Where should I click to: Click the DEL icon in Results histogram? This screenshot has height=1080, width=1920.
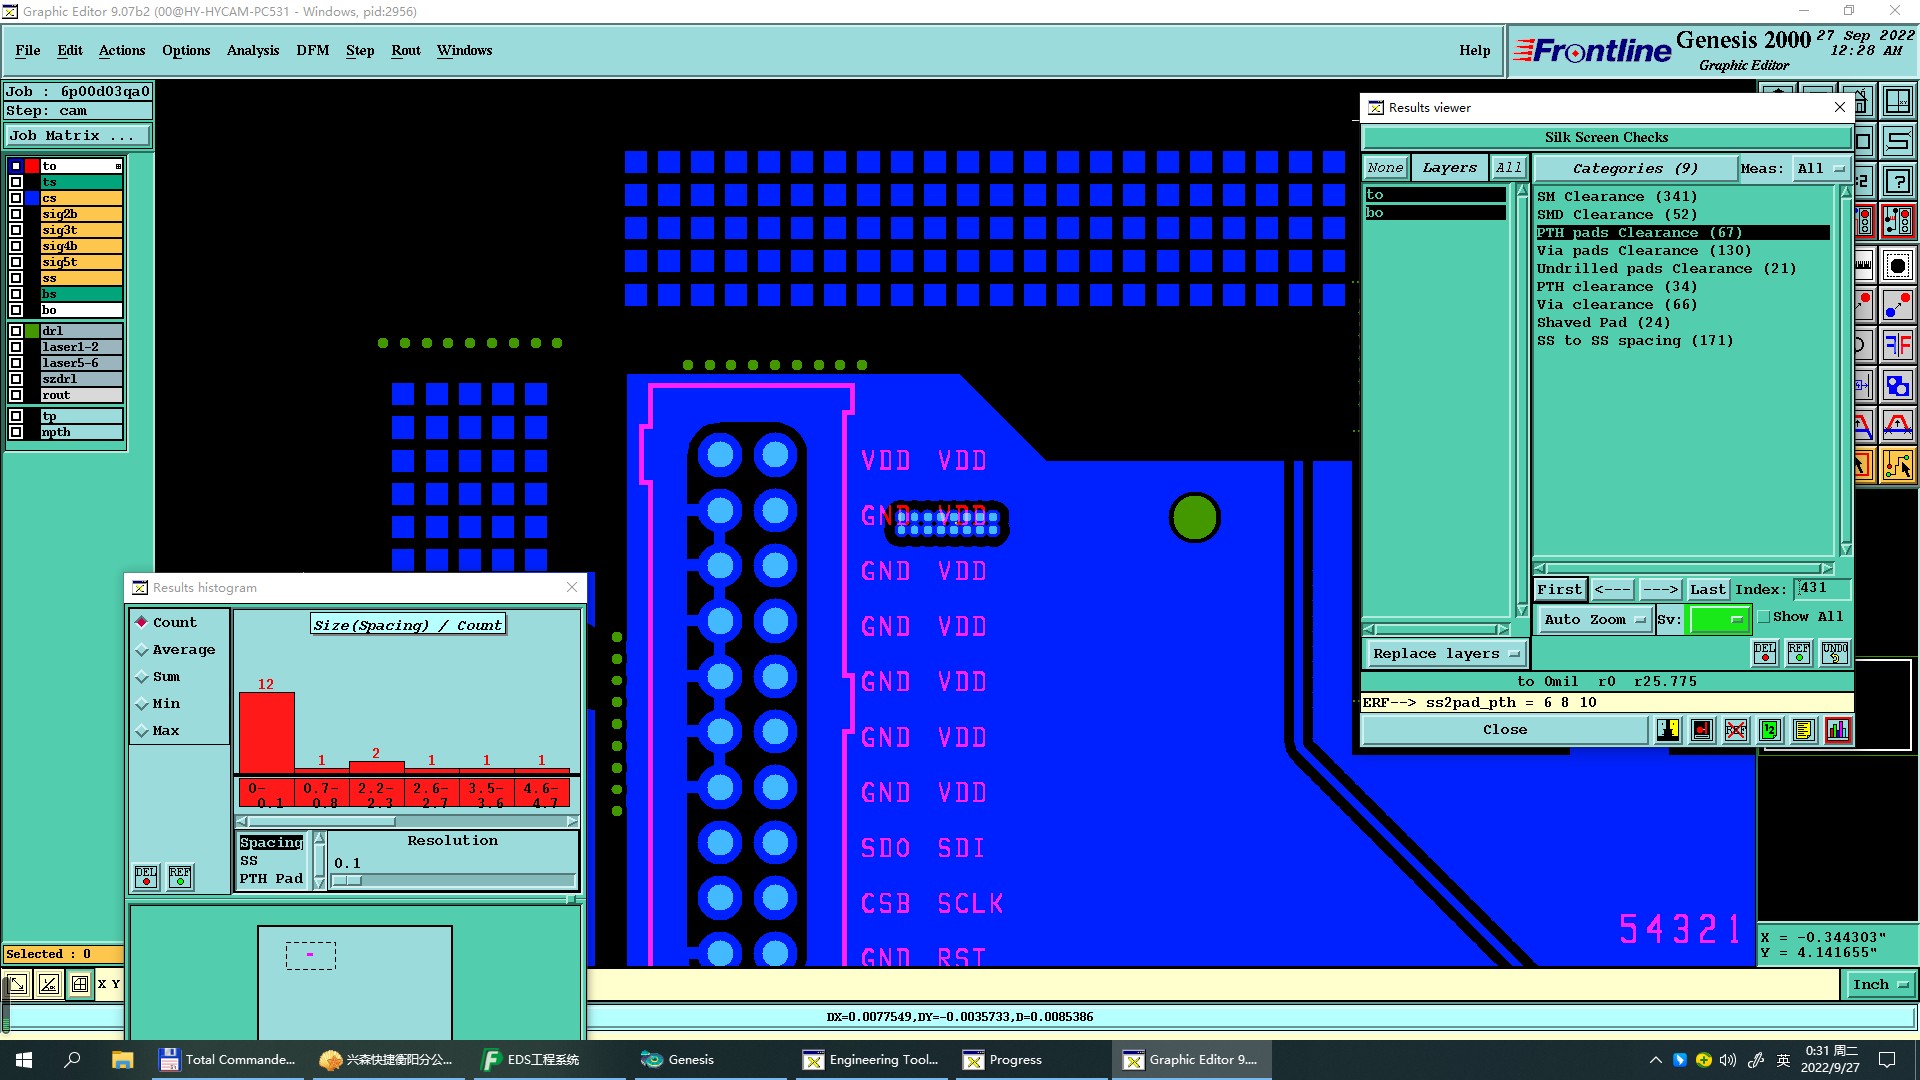[x=146, y=877]
